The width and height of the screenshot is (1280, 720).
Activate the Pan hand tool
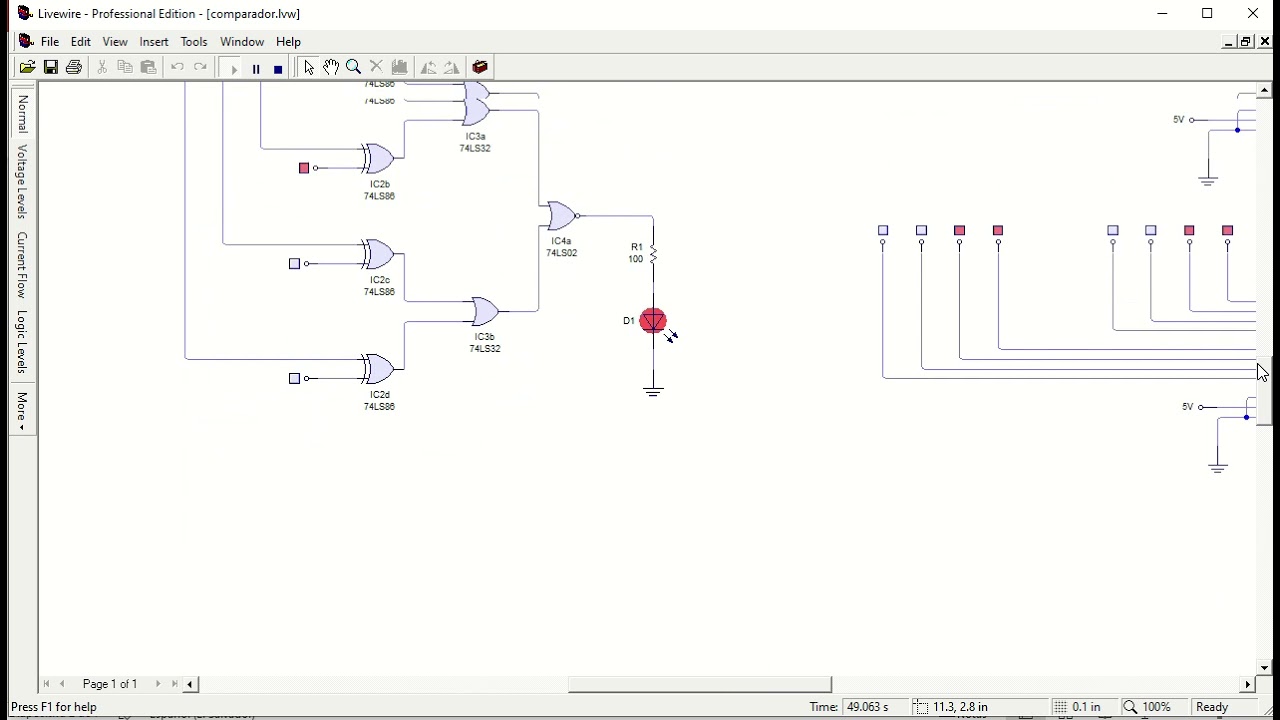(x=331, y=67)
